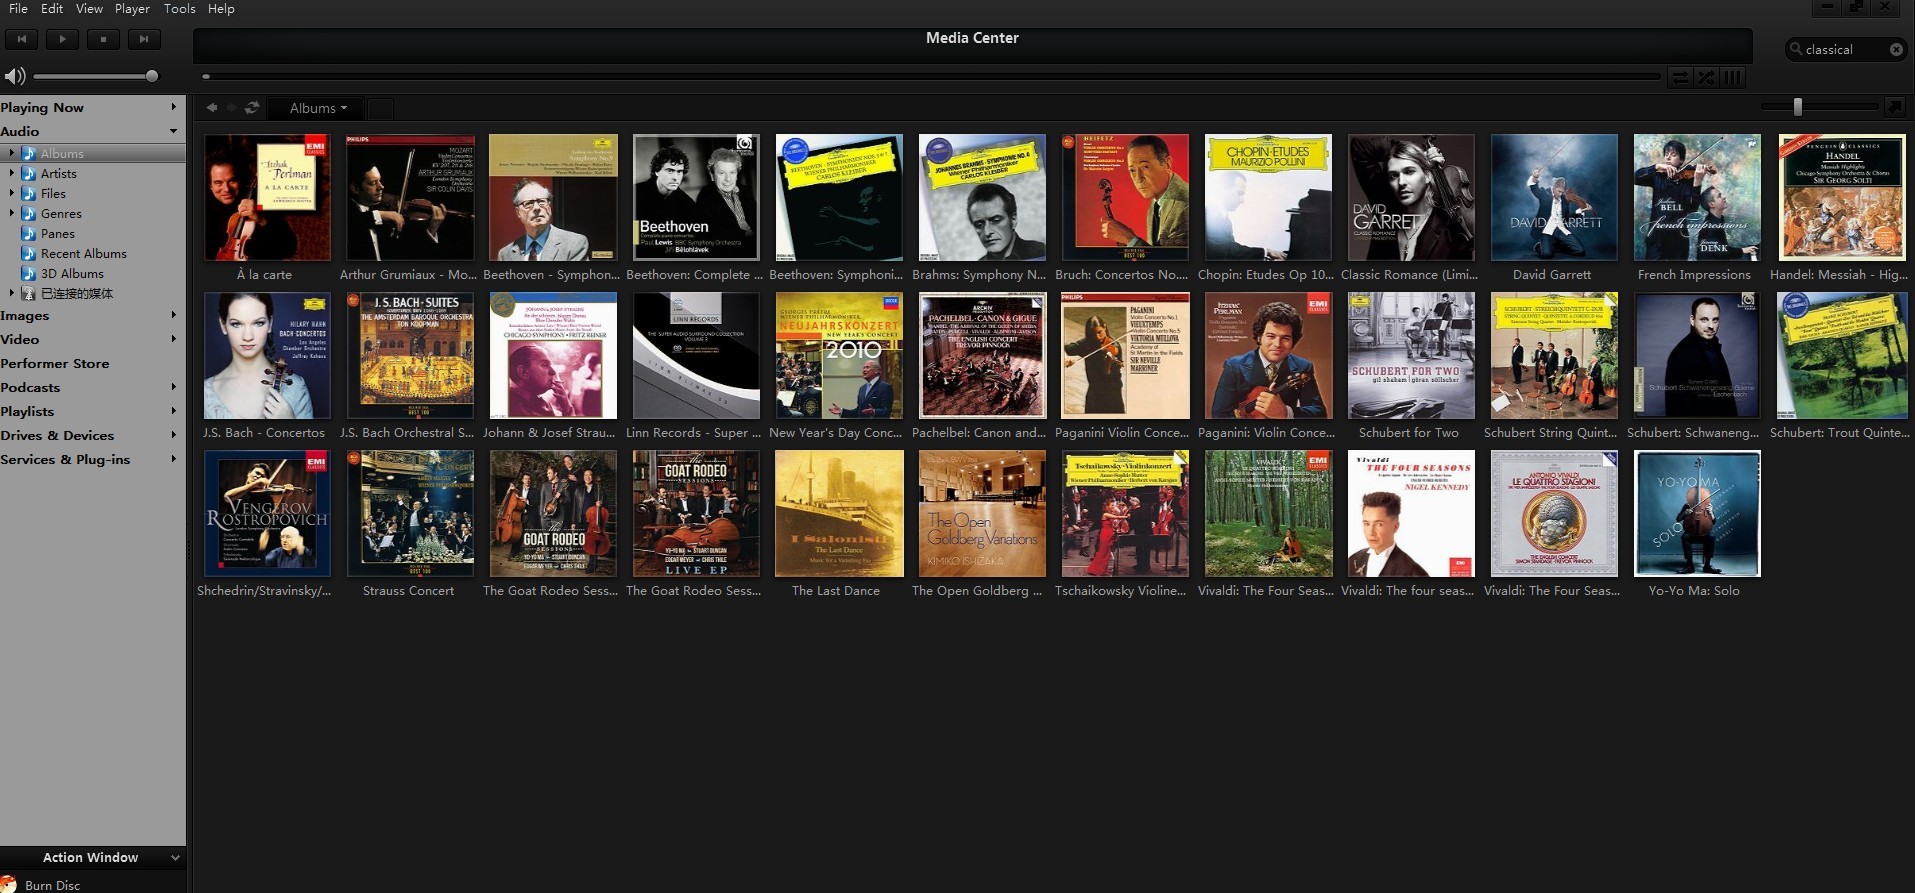Select the 已连接的媒体 tree item
The height and width of the screenshot is (893, 1915).
[76, 293]
